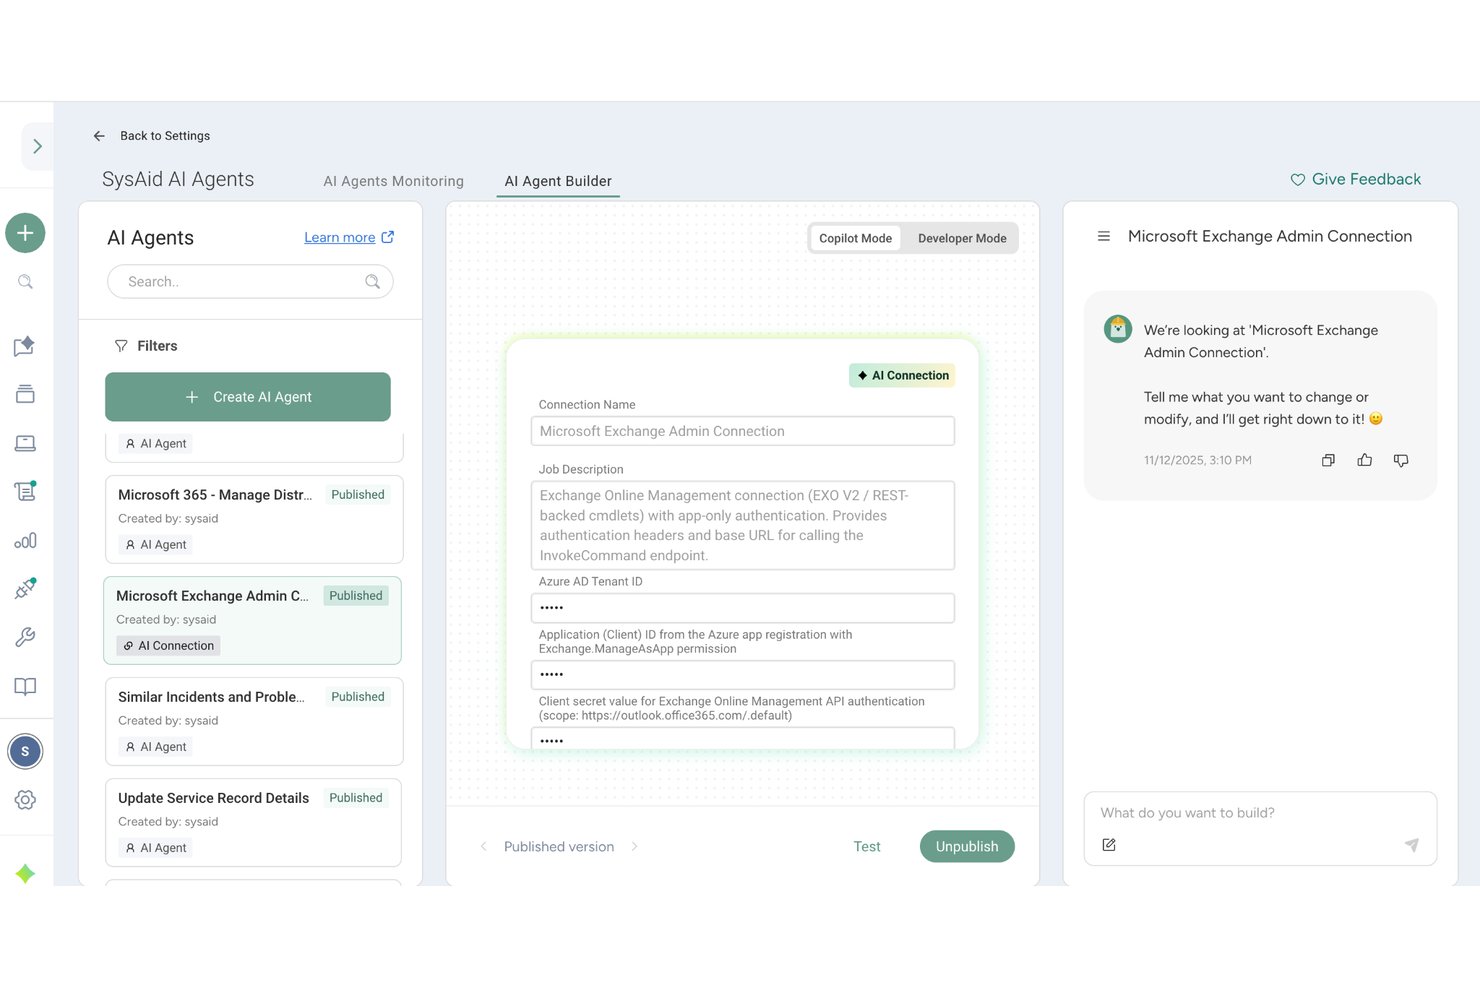Open the AI chat sparkle icon in sidebar
The width and height of the screenshot is (1480, 987).
[x=25, y=346]
